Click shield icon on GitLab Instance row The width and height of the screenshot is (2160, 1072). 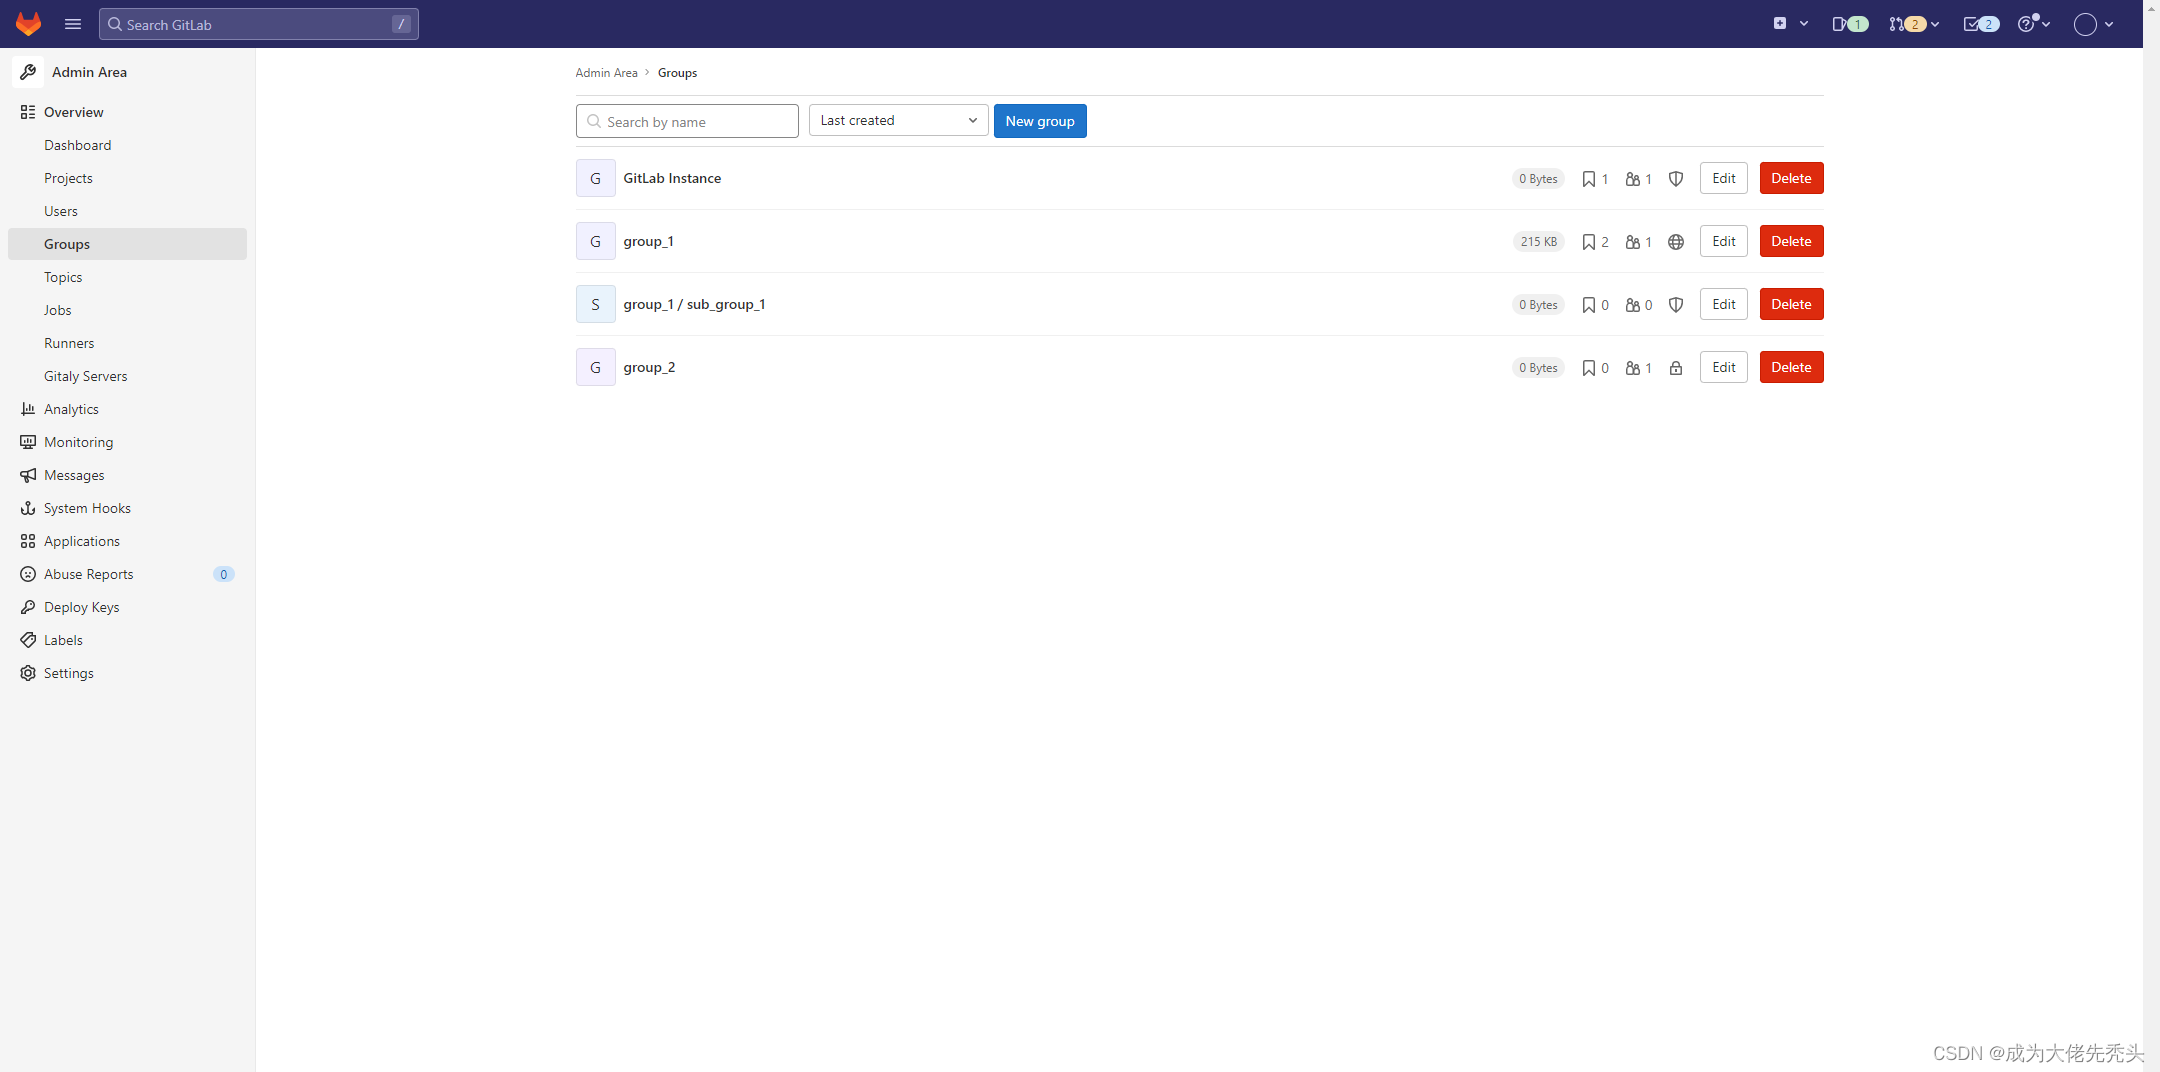tap(1676, 179)
